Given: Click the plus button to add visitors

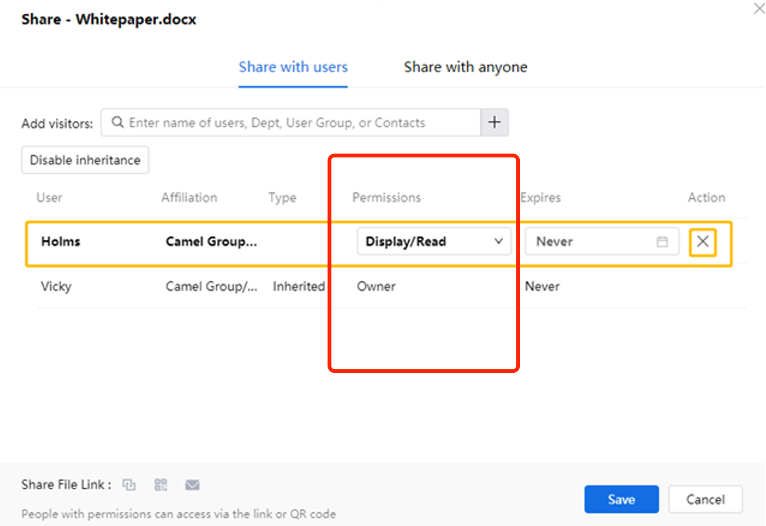Looking at the screenshot, I should tap(495, 122).
